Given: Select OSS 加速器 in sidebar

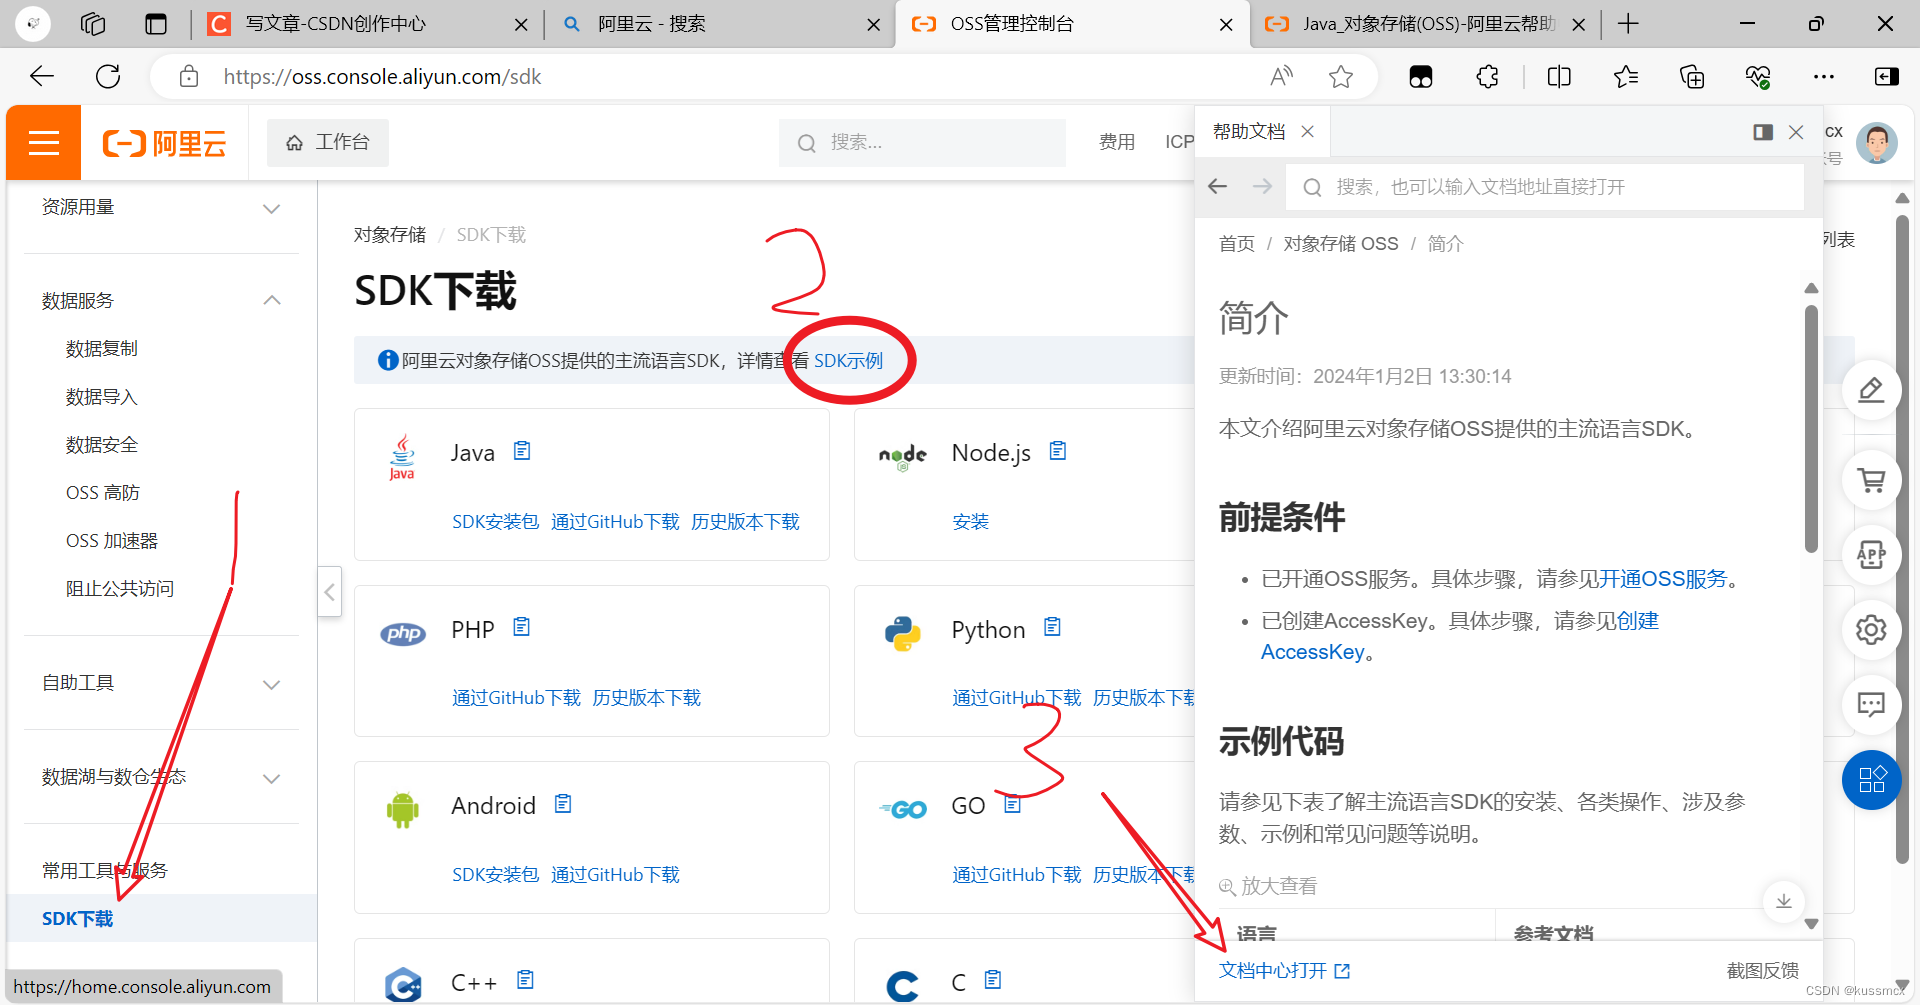Looking at the screenshot, I should (x=112, y=541).
